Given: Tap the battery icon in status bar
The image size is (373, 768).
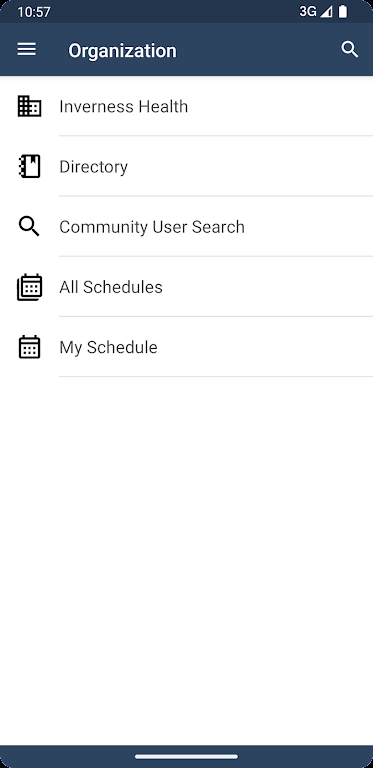Looking at the screenshot, I should pyautogui.click(x=343, y=12).
